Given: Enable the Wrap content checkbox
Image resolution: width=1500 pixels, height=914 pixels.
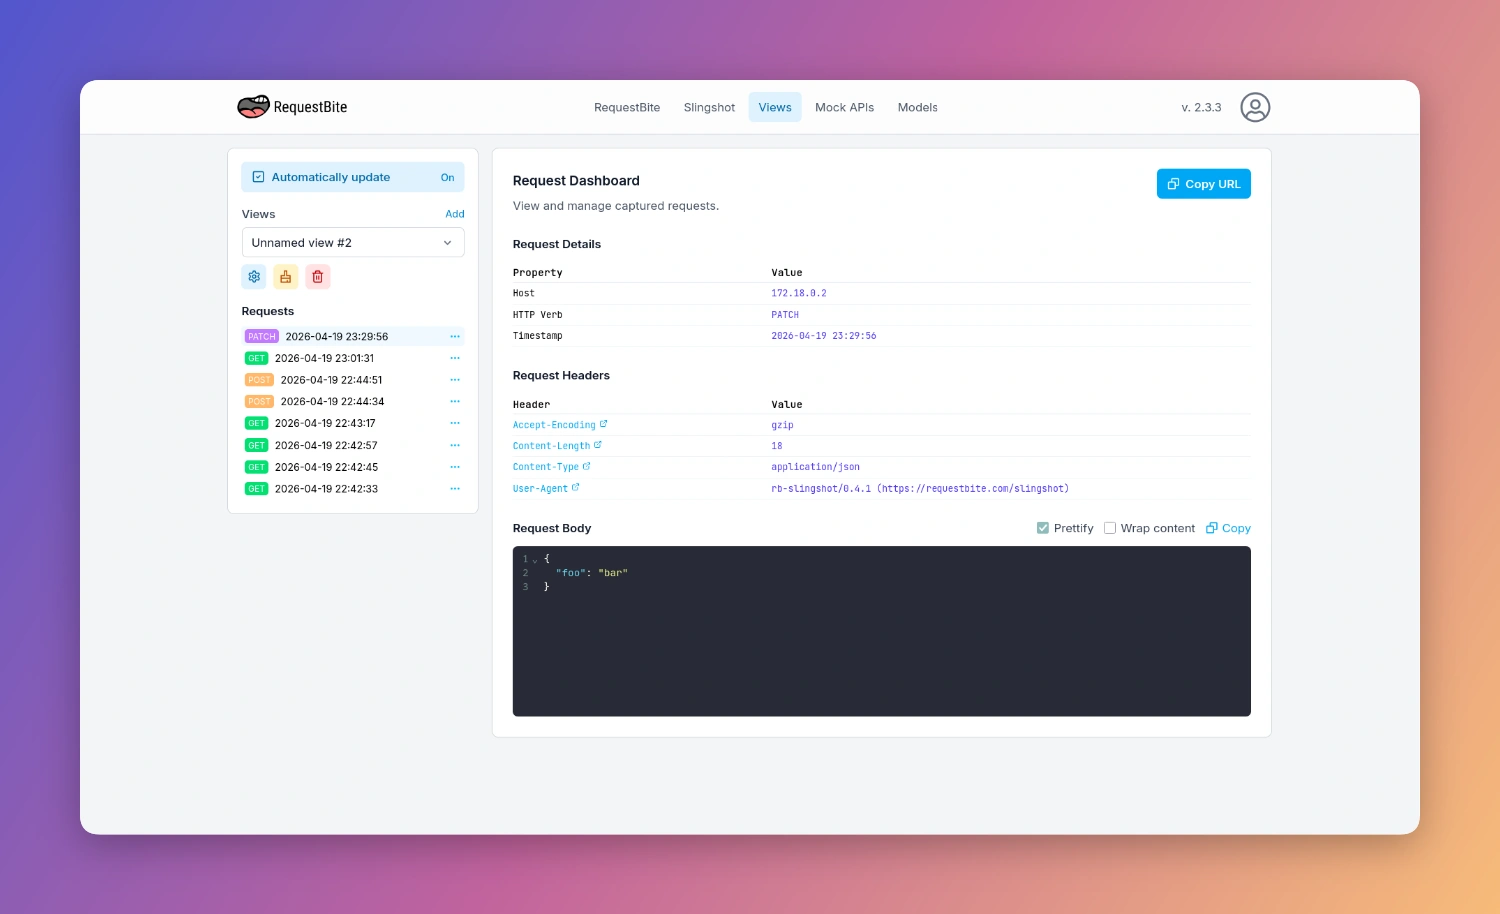Looking at the screenshot, I should click(1110, 528).
